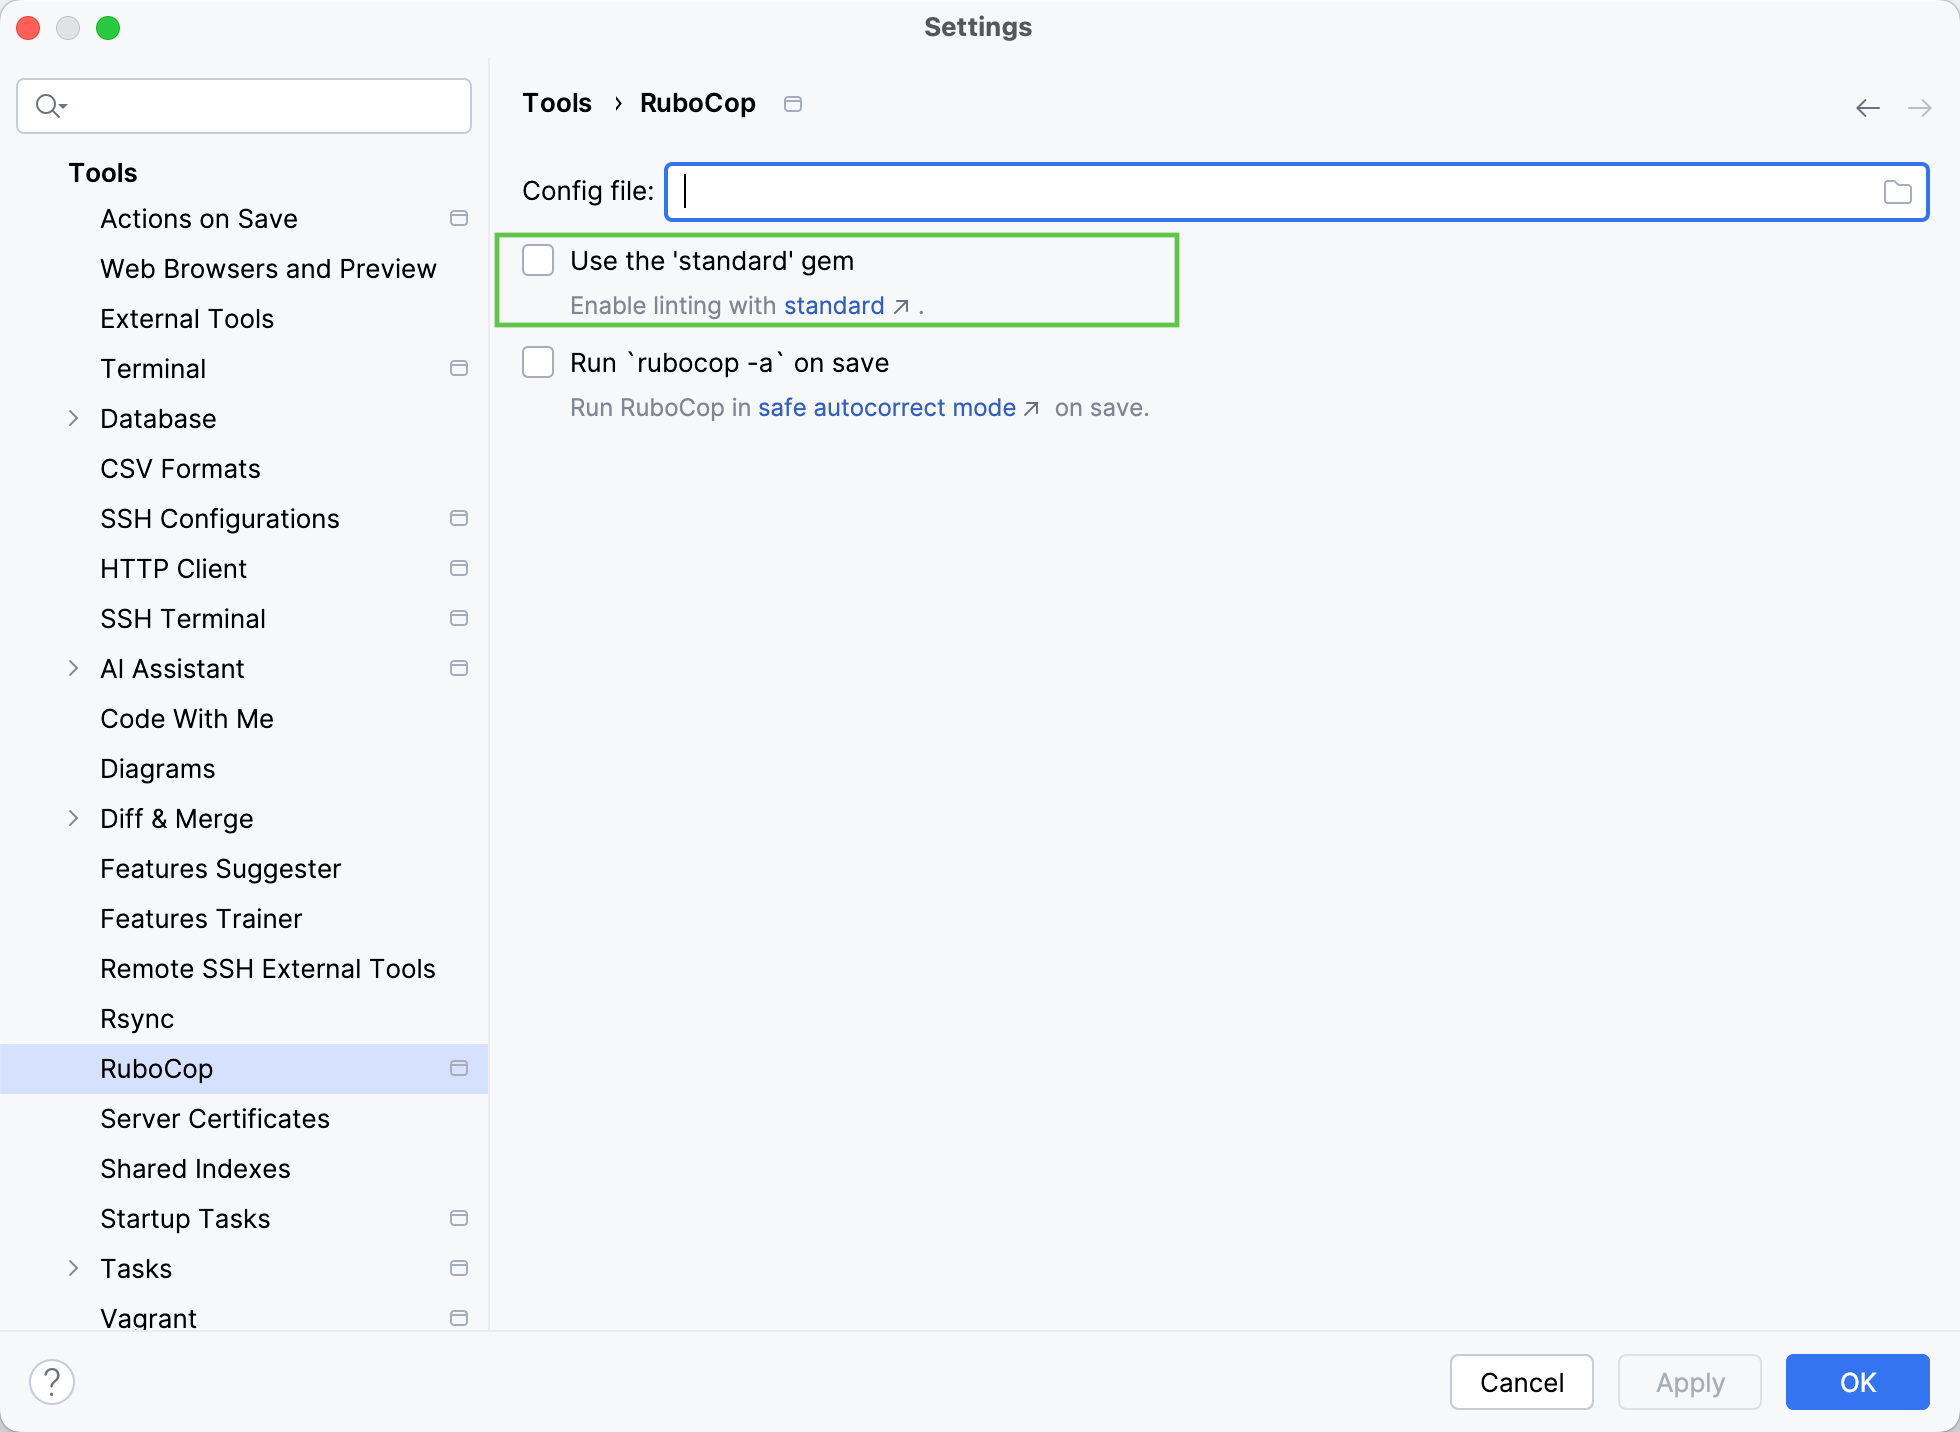Screen dimensions: 1960x1432
Task: Click the search magnifier icon
Action: [x=50, y=105]
